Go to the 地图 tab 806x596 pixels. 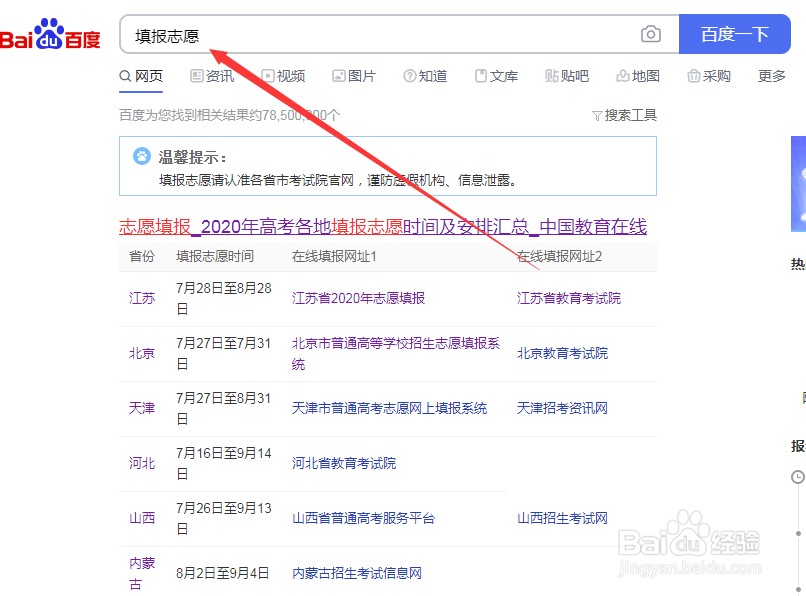click(x=638, y=76)
